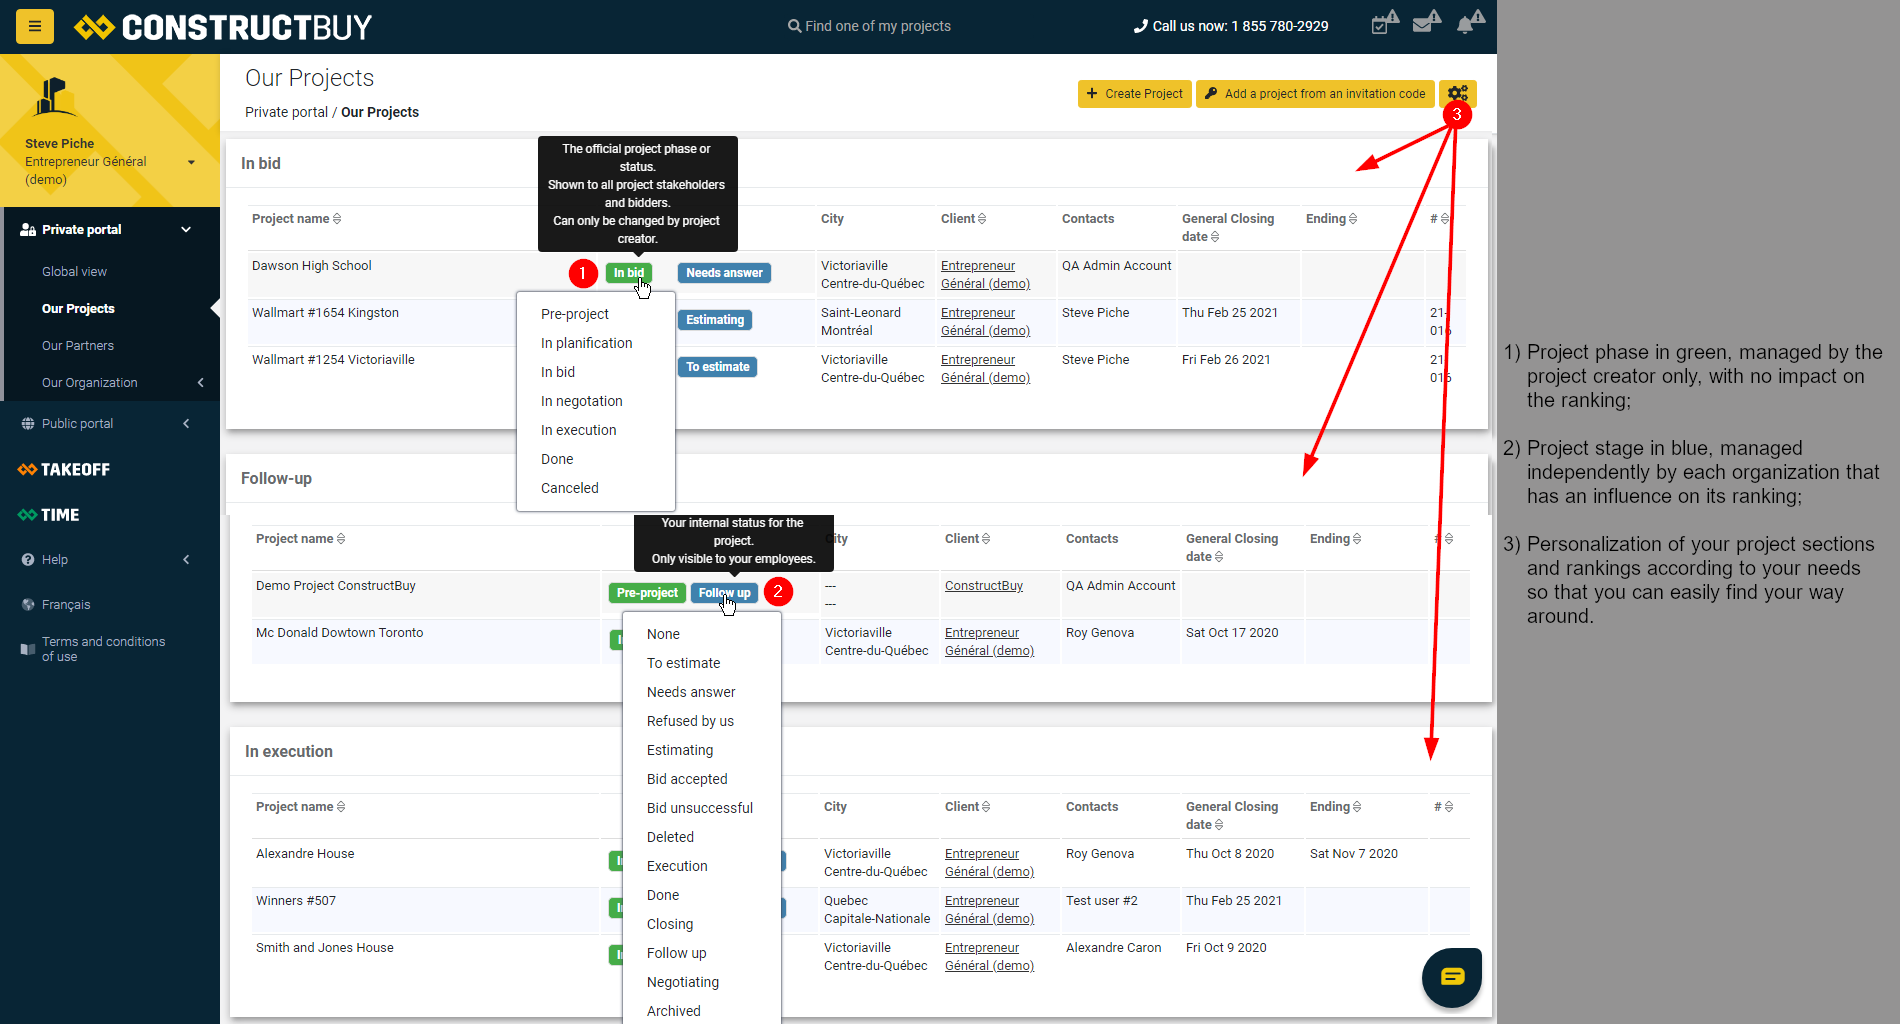
Task: Select 'In execution' from the phase menu
Action: point(578,429)
